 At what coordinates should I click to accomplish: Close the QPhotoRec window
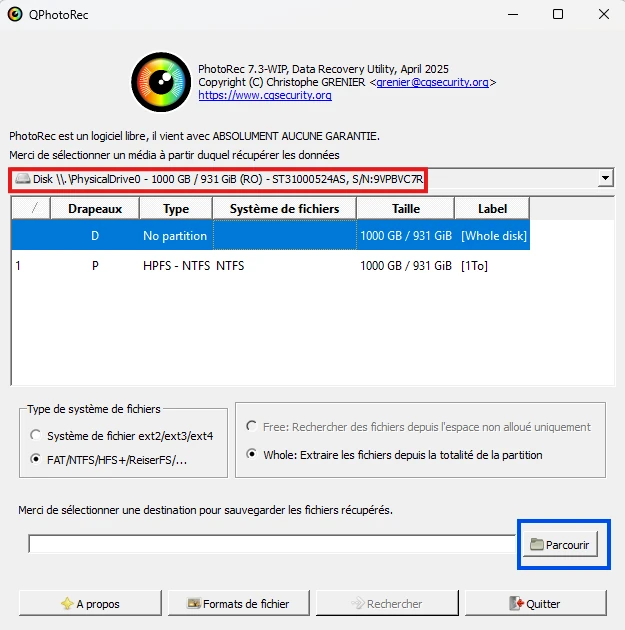click(x=604, y=14)
